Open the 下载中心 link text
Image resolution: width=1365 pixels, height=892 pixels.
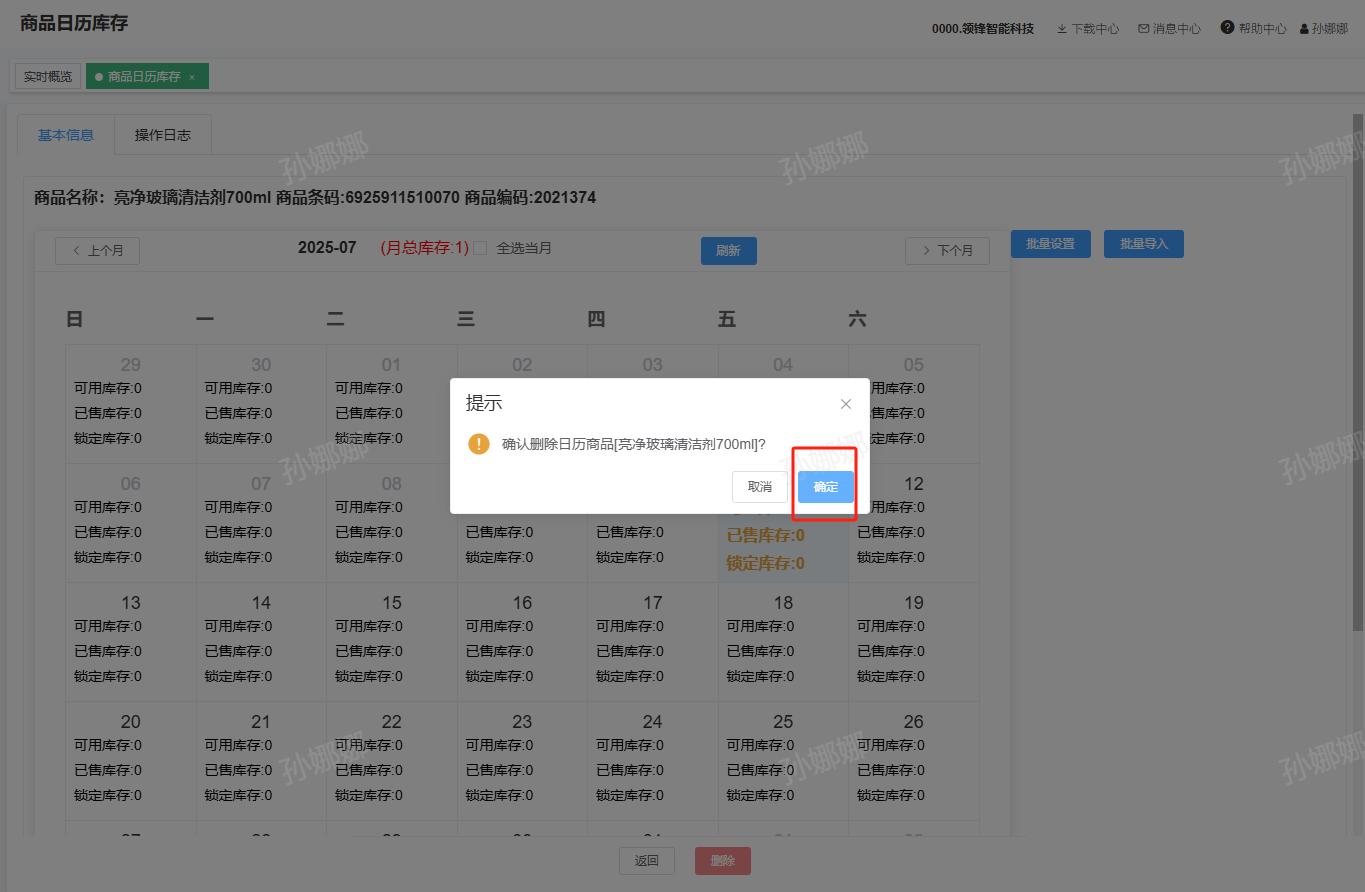tap(1095, 29)
